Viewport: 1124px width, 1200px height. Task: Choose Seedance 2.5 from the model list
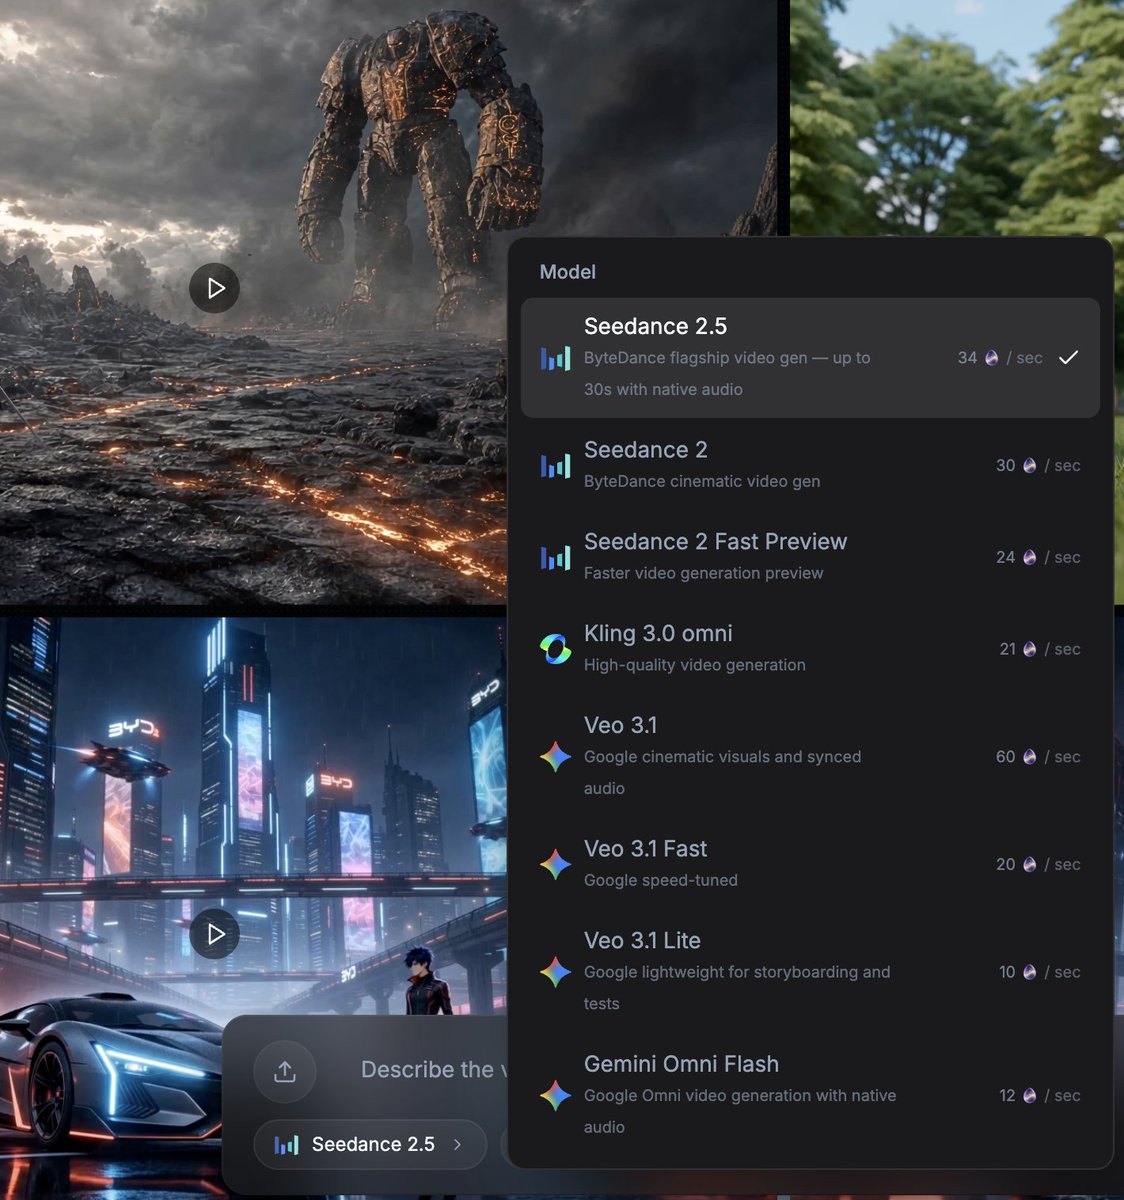tap(810, 358)
